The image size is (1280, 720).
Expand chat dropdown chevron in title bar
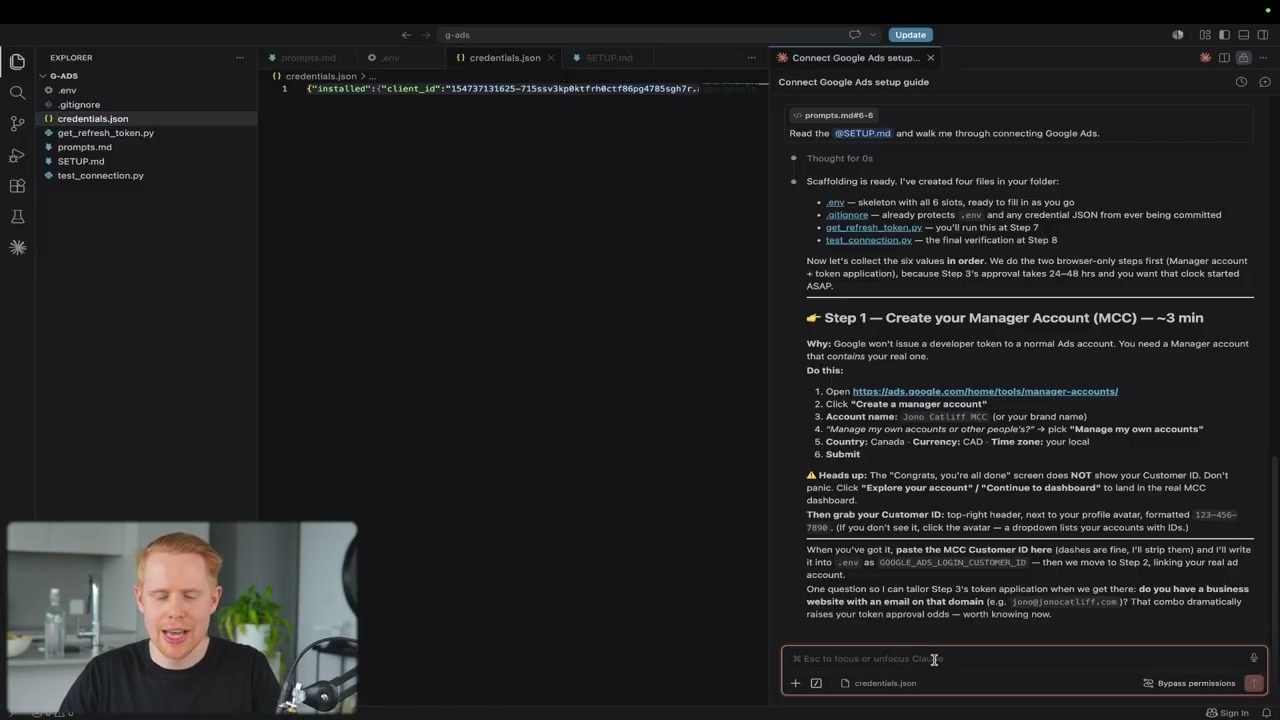coord(872,35)
